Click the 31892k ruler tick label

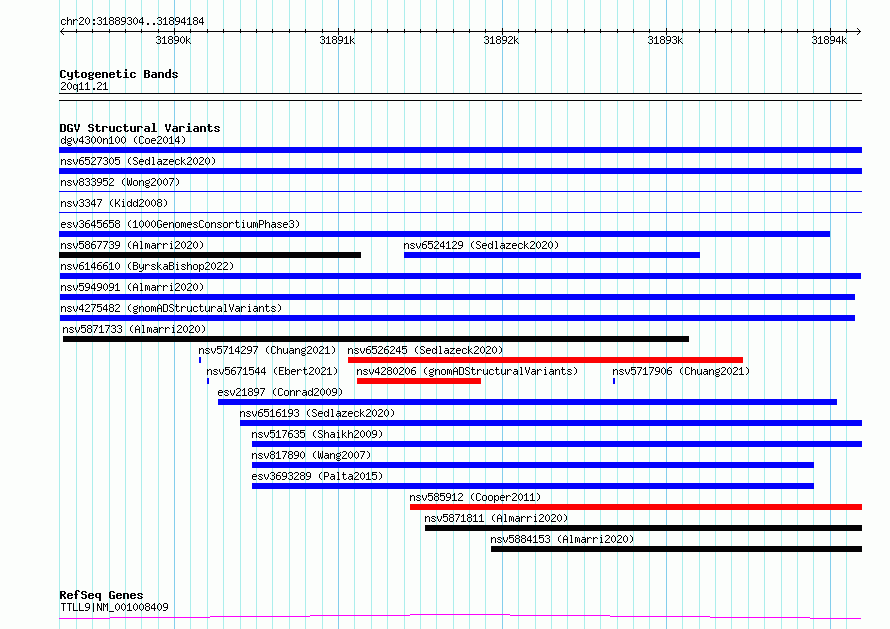501,40
